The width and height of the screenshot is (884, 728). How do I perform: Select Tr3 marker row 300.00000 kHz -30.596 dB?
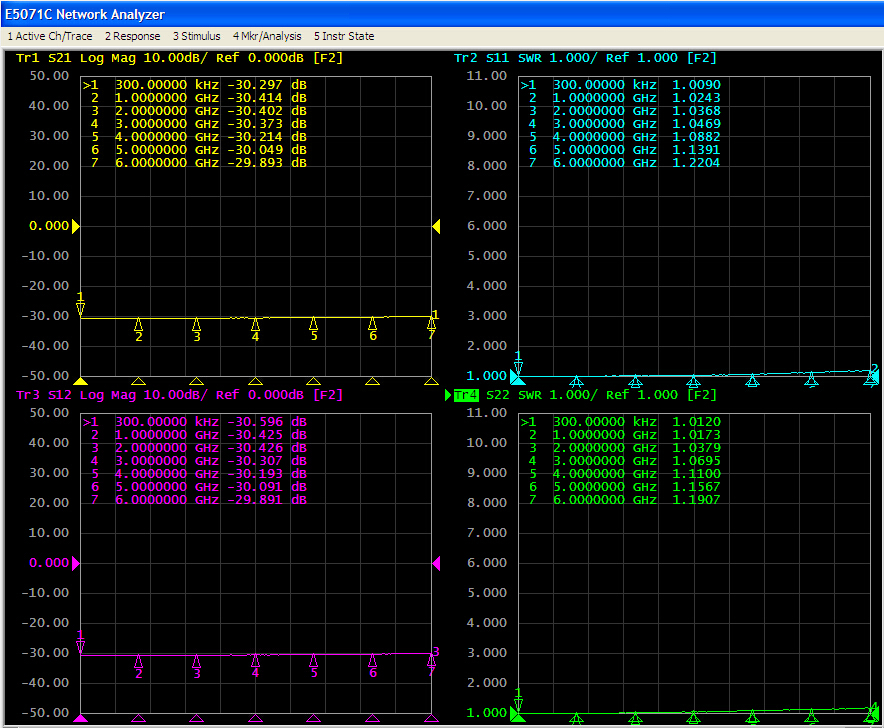click(195, 422)
